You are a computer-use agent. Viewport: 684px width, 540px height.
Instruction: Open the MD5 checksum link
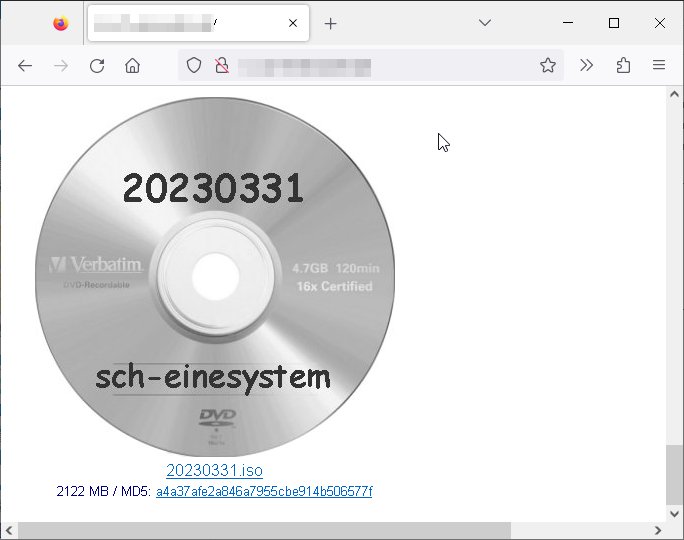click(x=264, y=492)
